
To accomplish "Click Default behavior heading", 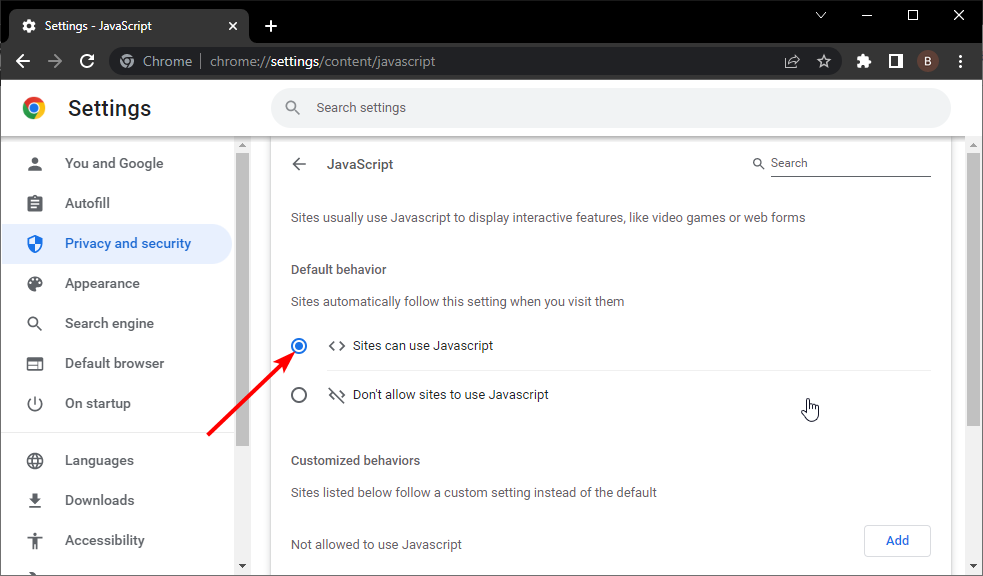I will point(339,270).
